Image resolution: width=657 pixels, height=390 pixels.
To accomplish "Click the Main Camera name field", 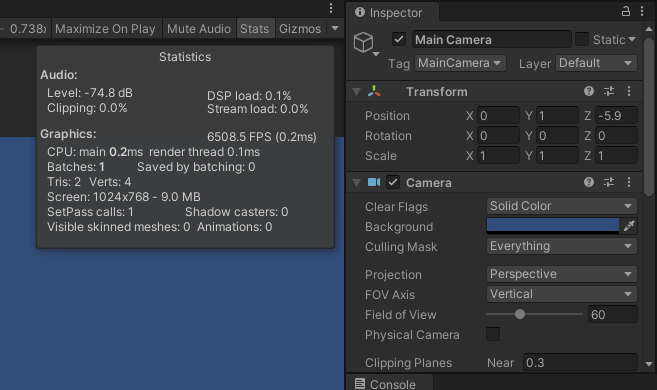I will [491, 39].
